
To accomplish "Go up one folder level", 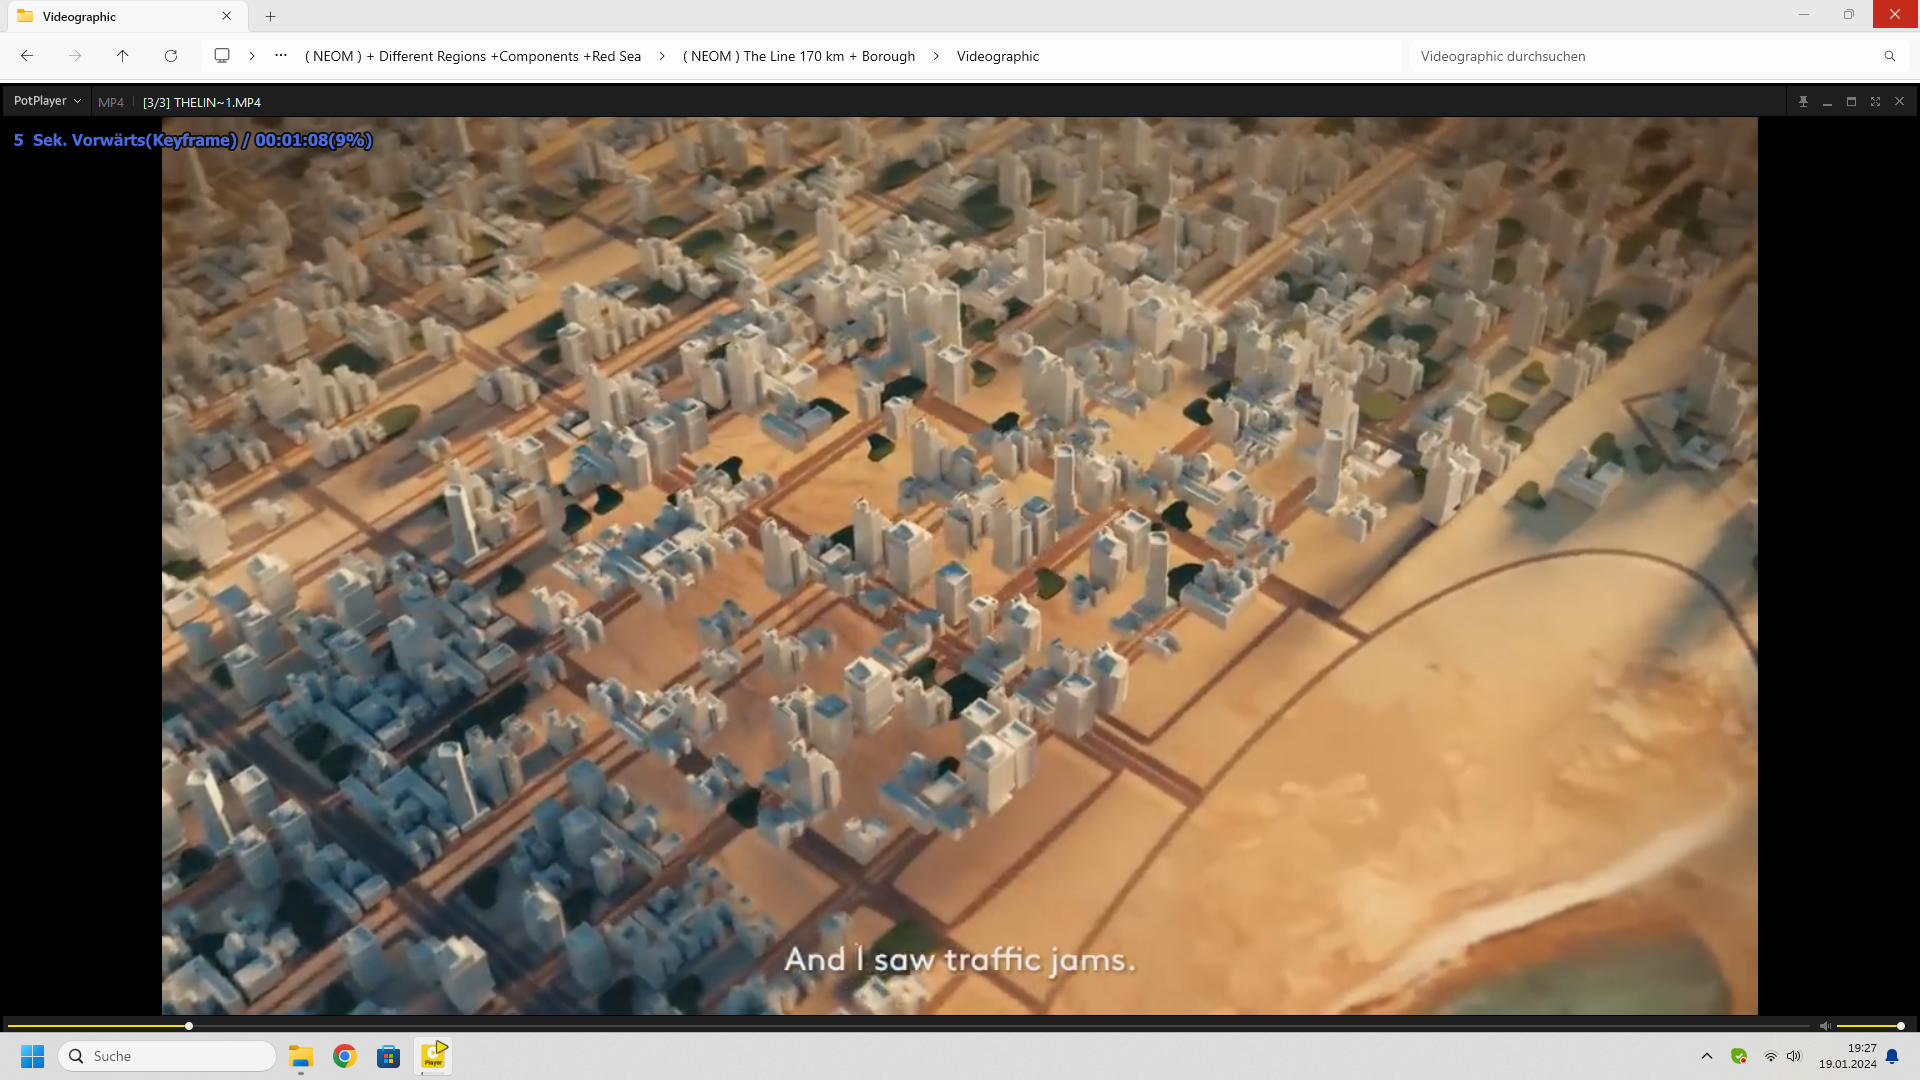I will [x=123, y=56].
